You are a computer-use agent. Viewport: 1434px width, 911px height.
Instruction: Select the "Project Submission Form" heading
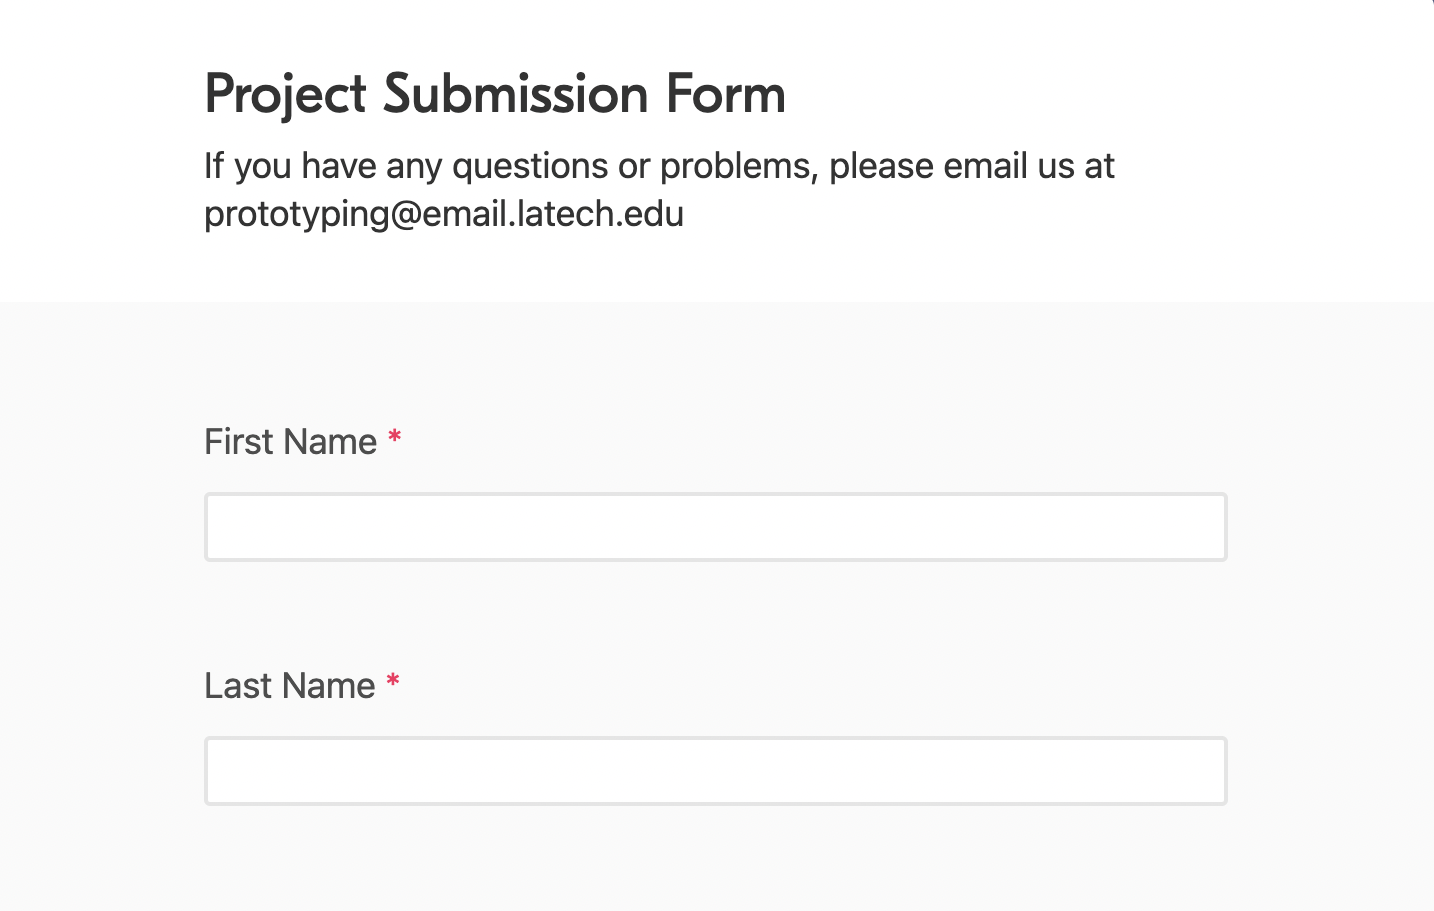494,95
